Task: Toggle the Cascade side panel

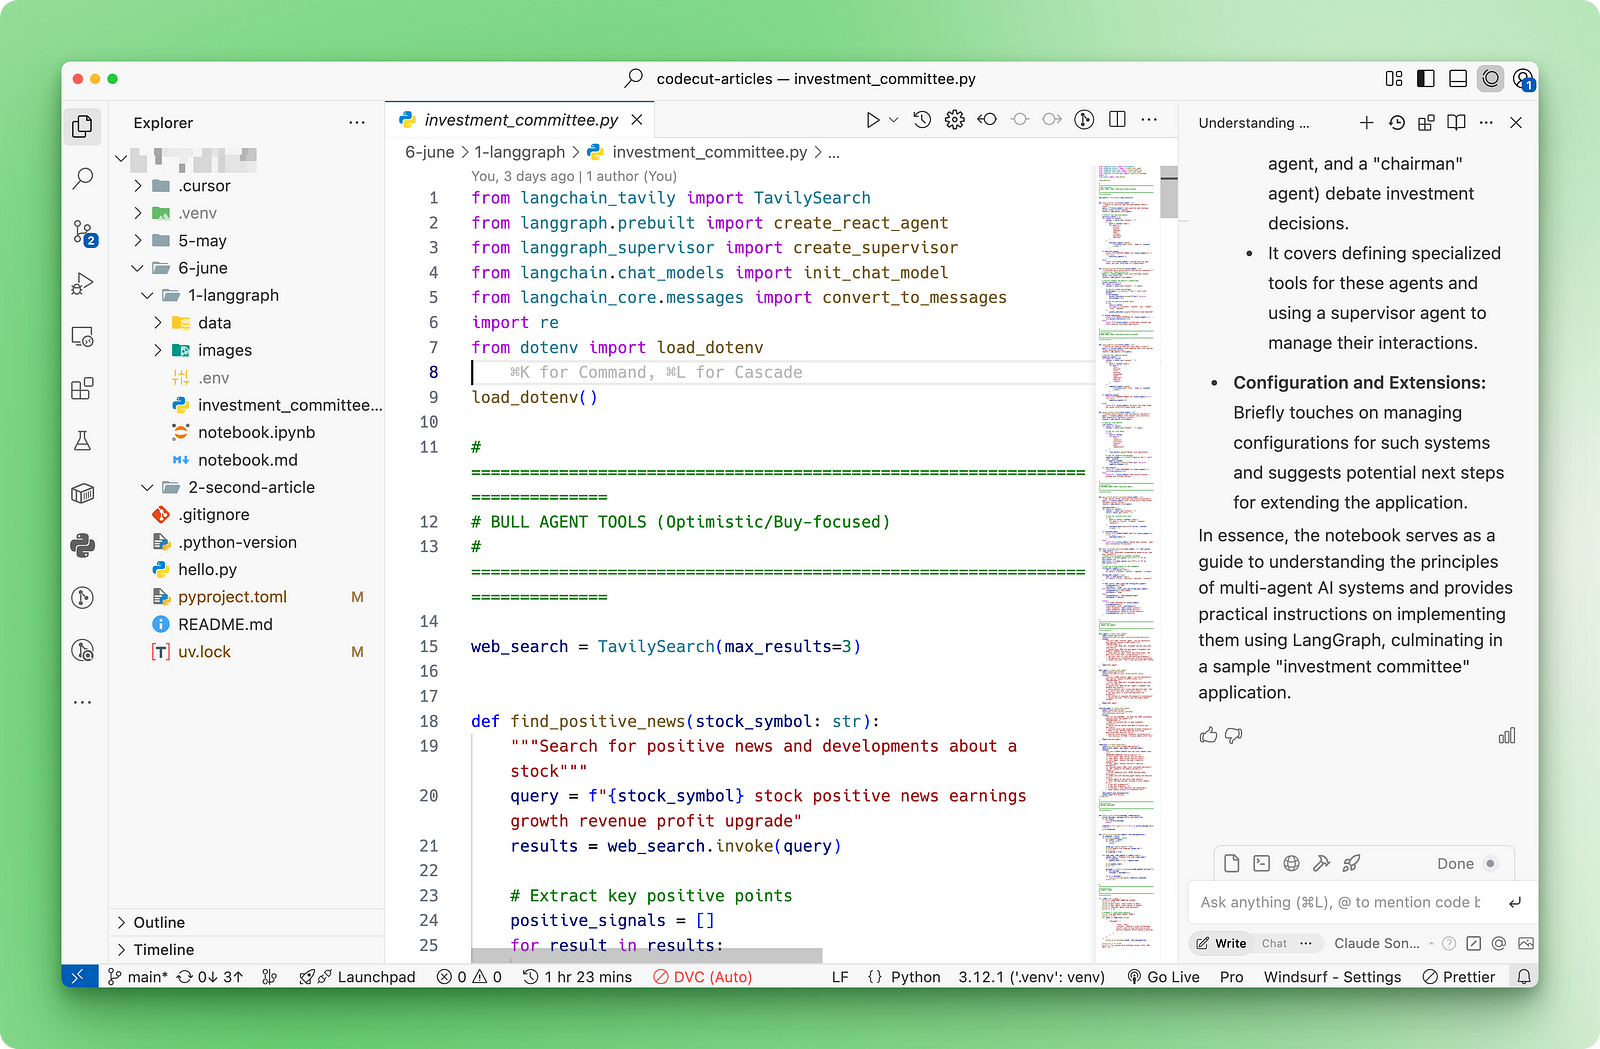Action: (x=1491, y=78)
